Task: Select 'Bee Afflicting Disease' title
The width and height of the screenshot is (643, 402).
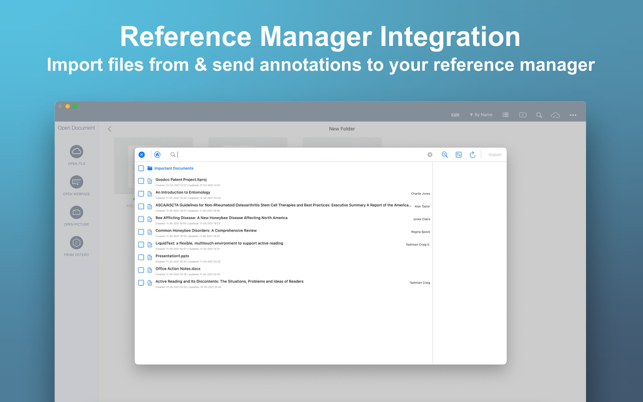Action: pyautogui.click(x=221, y=217)
